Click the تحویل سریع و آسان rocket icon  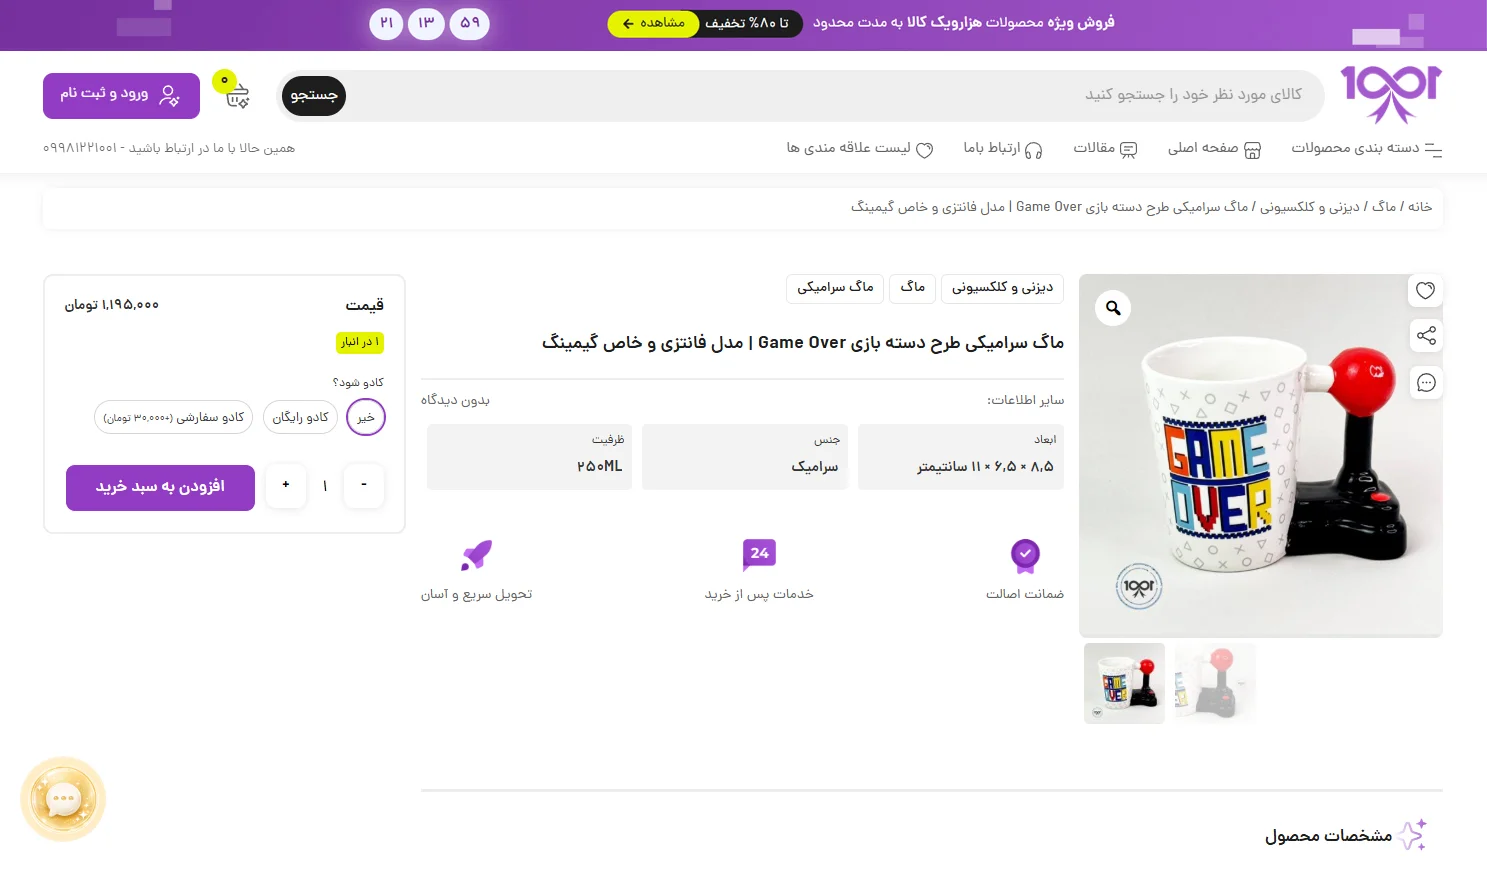[x=476, y=554]
